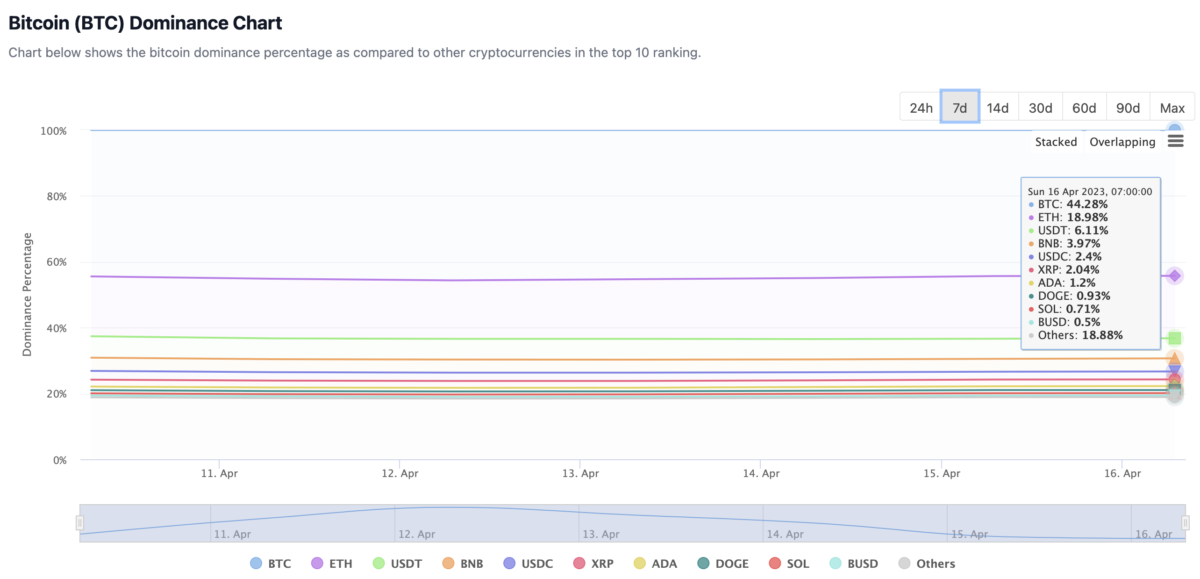The height and width of the screenshot is (579, 1200).
Task: Click the blue USDC legend dot
Action: (x=510, y=563)
